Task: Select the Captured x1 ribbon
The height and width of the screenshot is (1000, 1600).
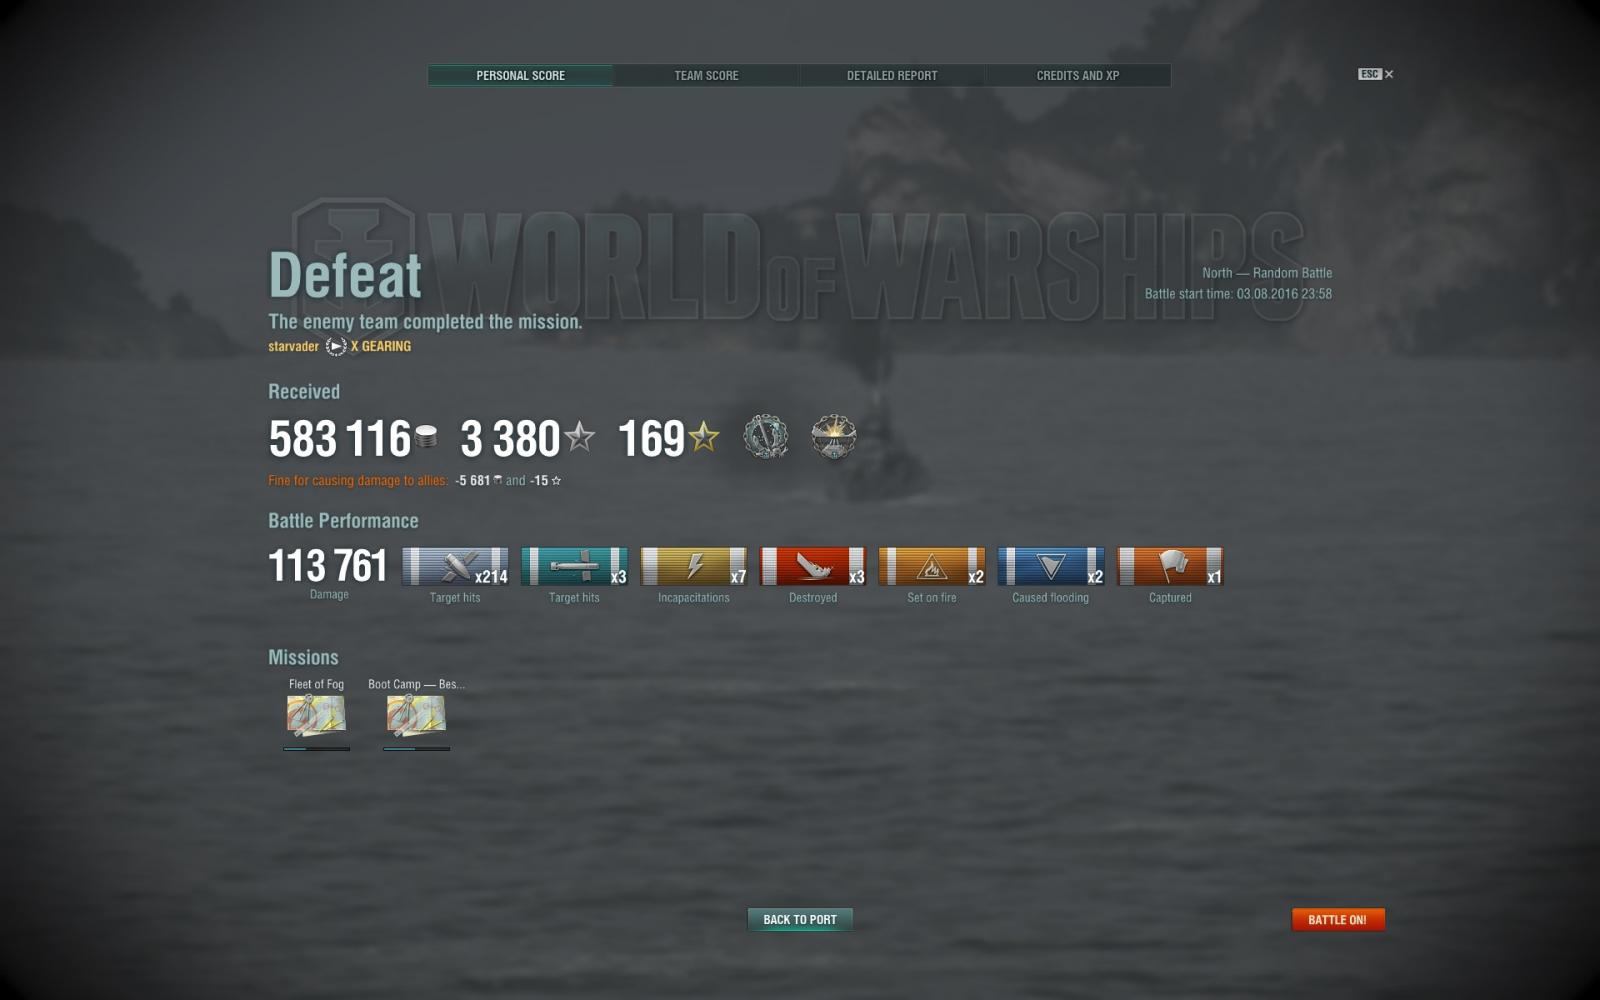Action: (1170, 567)
